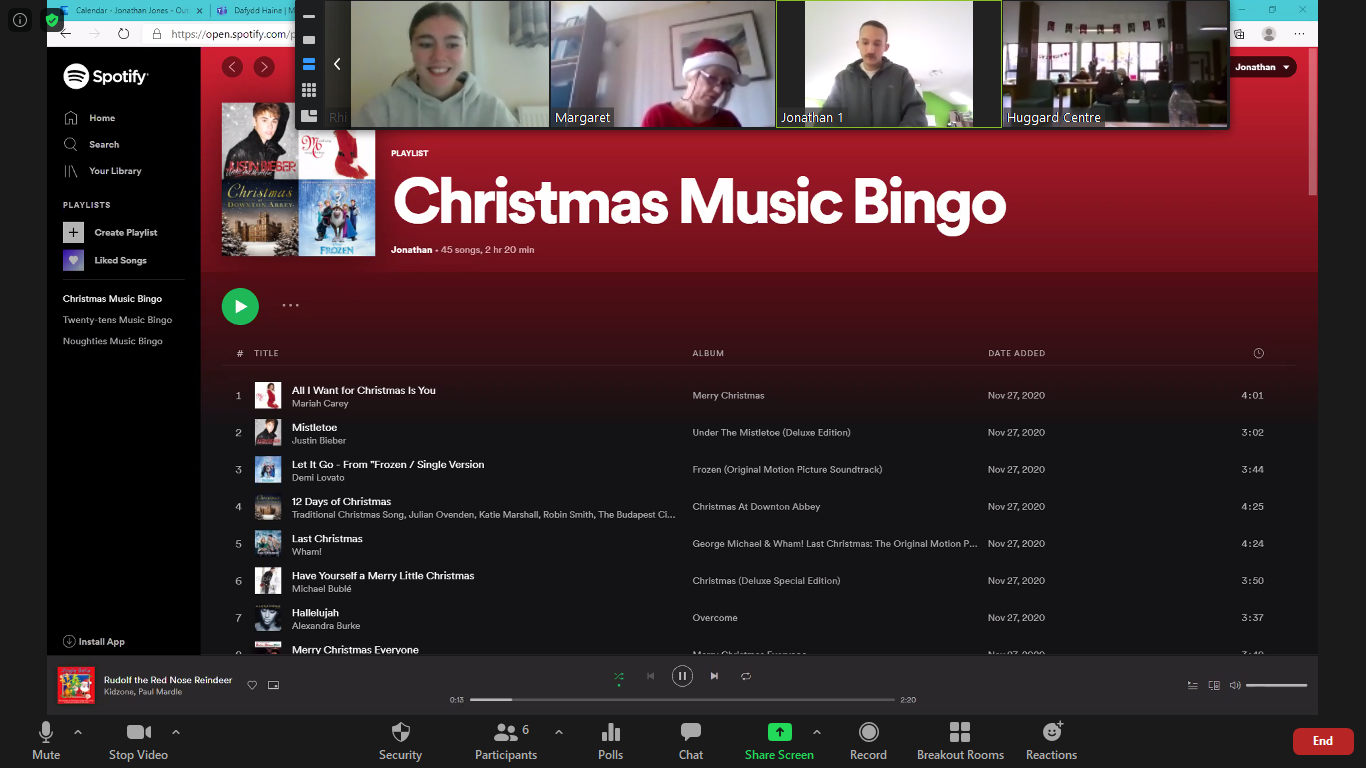Open Liked Songs heart icon
The image size is (1366, 768).
[x=74, y=260]
